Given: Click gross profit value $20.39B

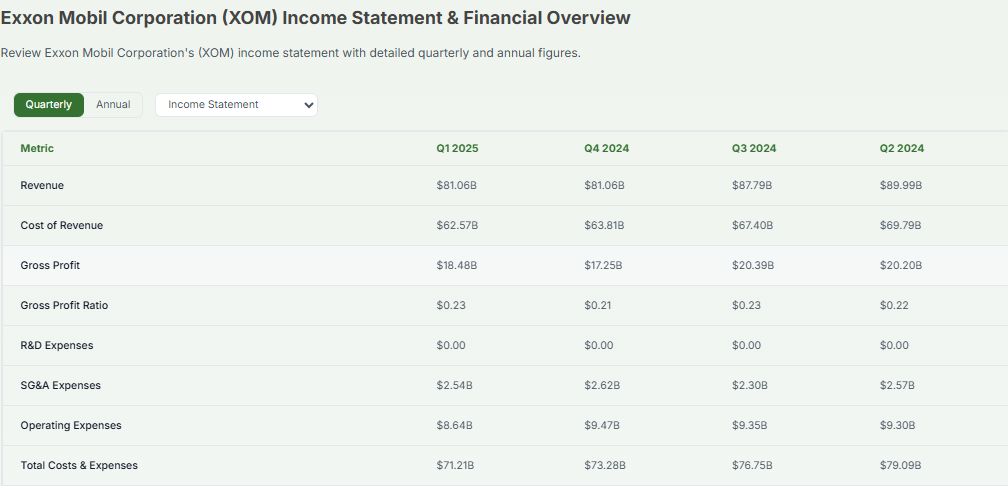Looking at the screenshot, I should [x=753, y=265].
